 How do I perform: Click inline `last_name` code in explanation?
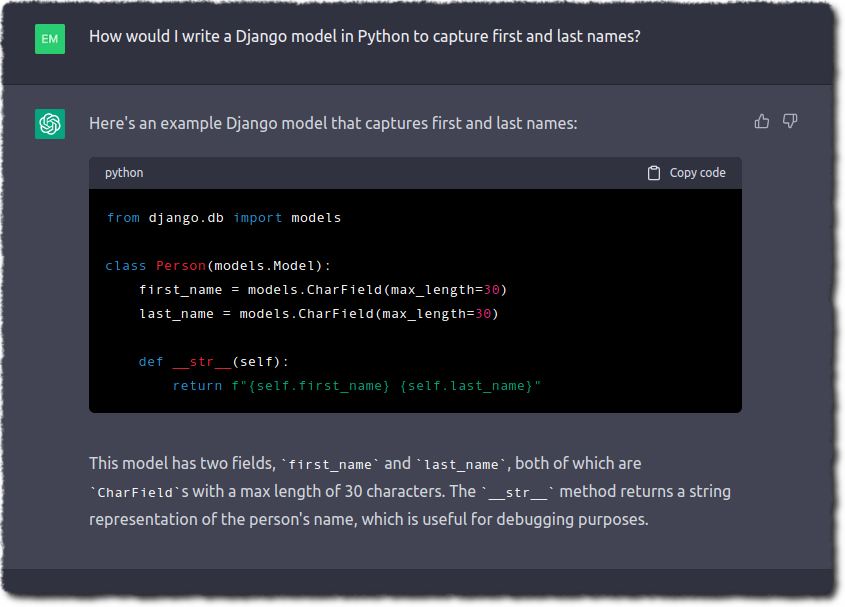tap(461, 465)
